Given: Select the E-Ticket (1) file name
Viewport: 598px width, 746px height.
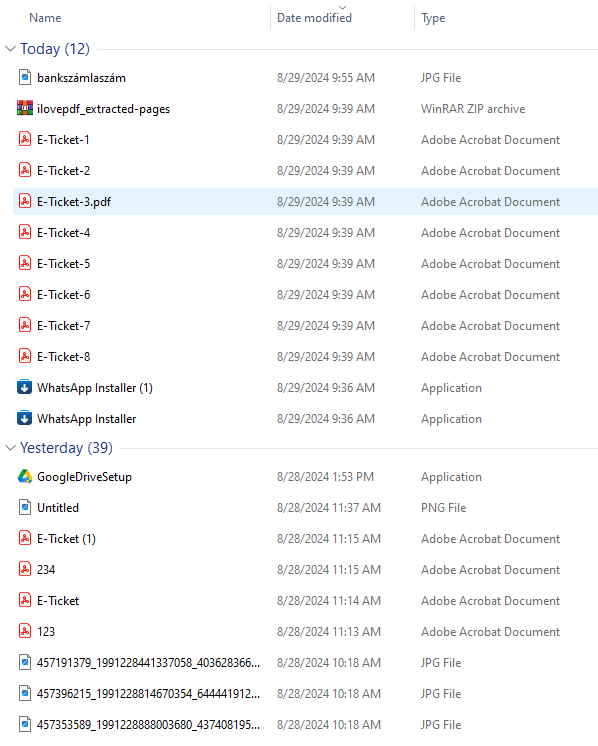Looking at the screenshot, I should point(66,539).
